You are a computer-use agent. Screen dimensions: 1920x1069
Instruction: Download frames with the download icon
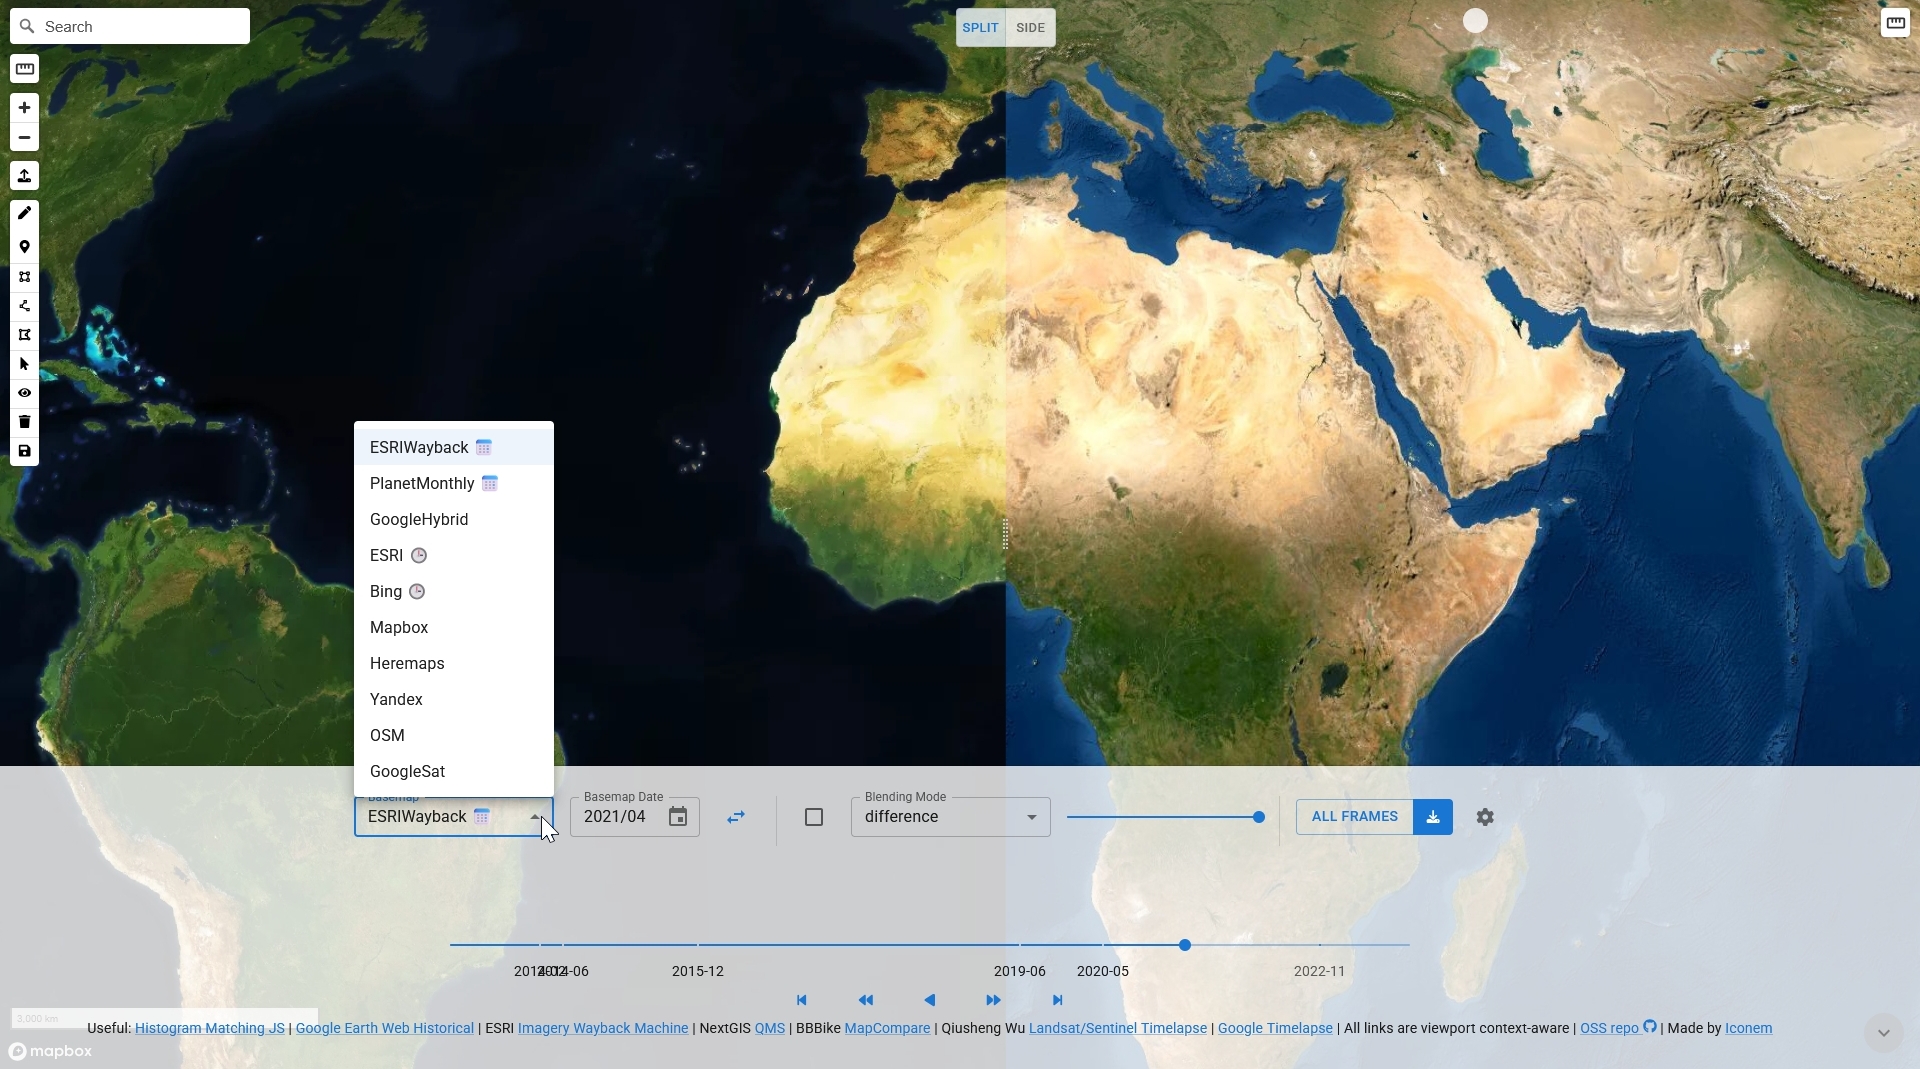[x=1433, y=817]
